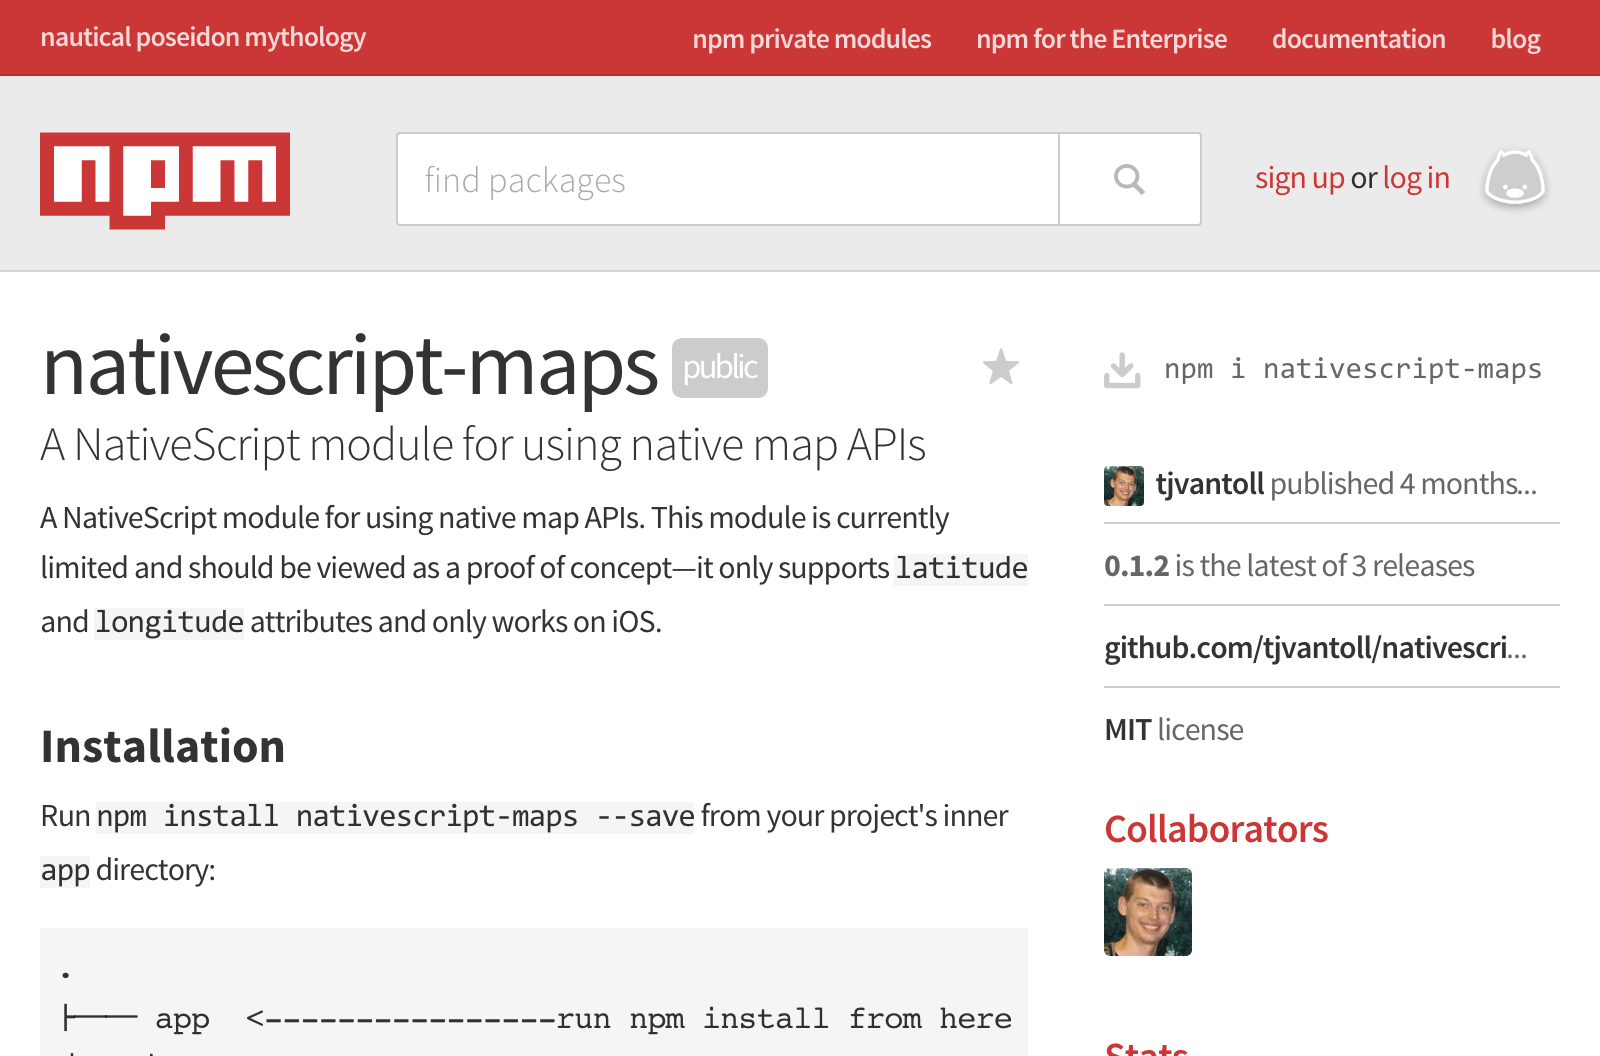Sign up for an npm account
1600x1056 pixels.
click(1299, 177)
